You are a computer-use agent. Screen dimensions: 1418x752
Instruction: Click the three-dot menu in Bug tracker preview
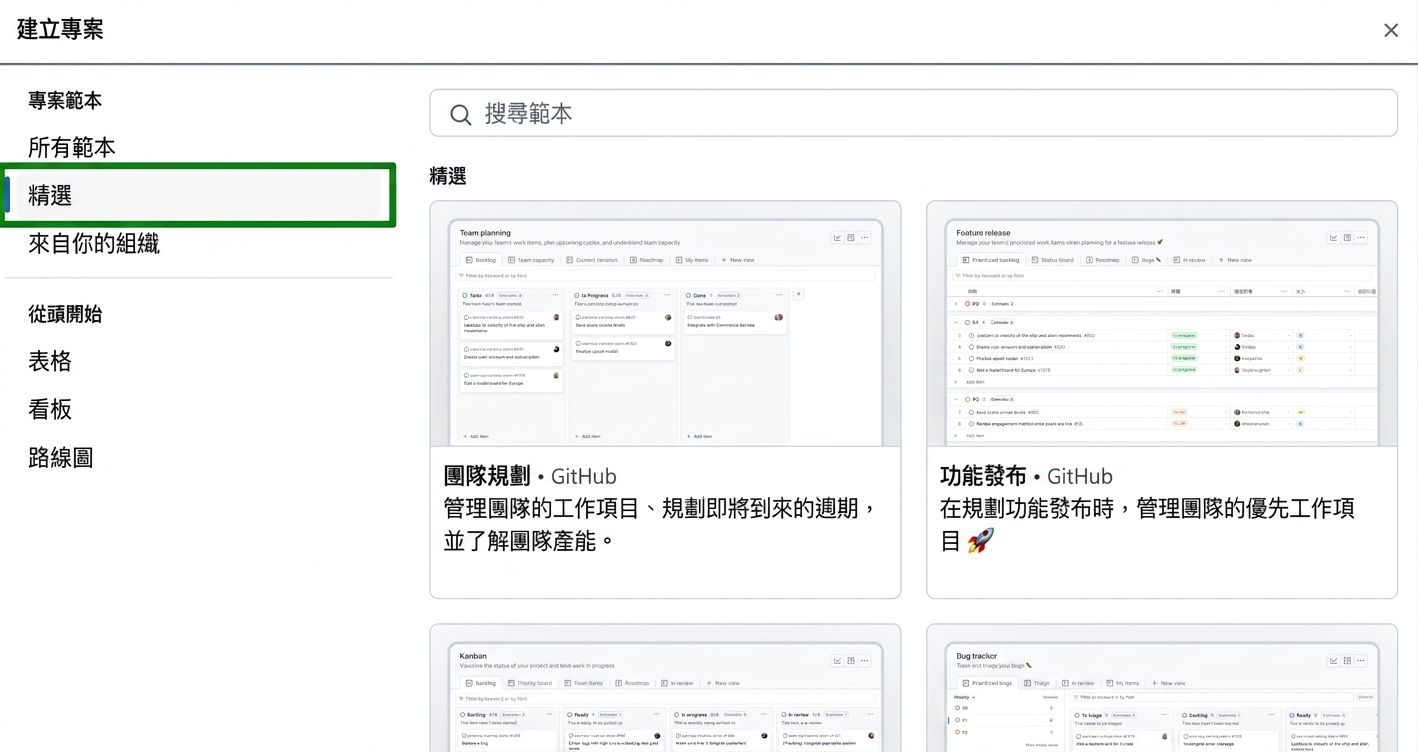pos(1362,661)
